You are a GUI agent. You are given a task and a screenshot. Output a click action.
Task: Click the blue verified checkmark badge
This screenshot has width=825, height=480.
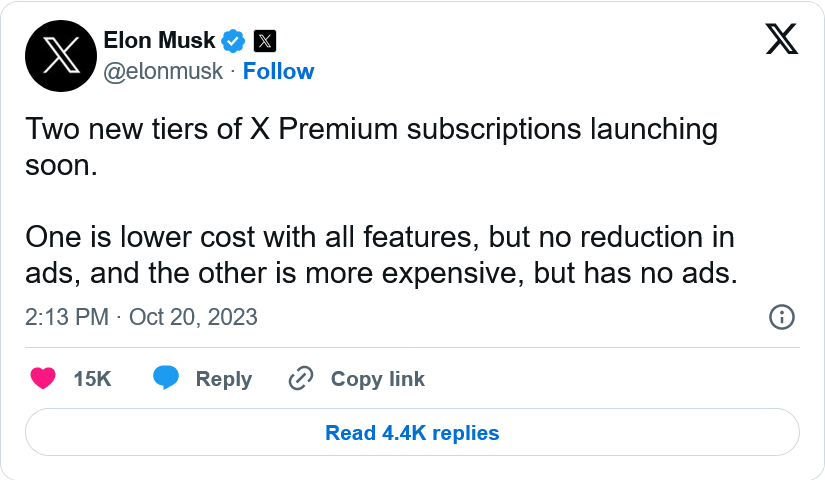coord(234,41)
